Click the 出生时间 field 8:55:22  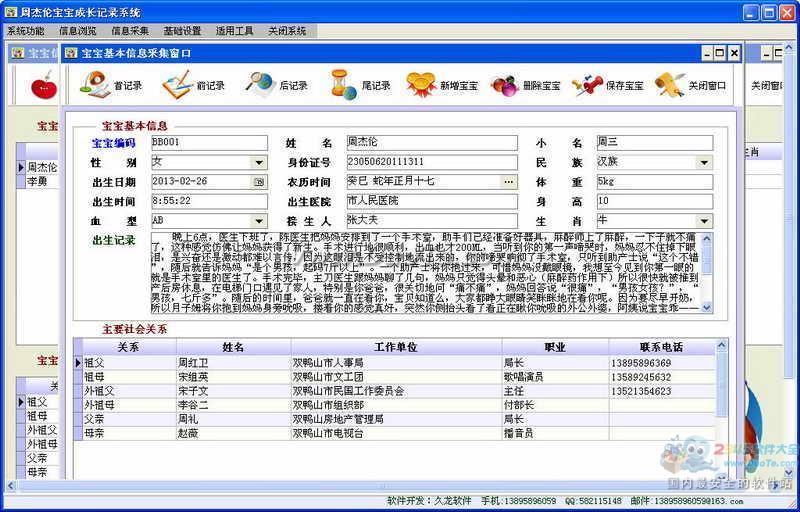(209, 201)
